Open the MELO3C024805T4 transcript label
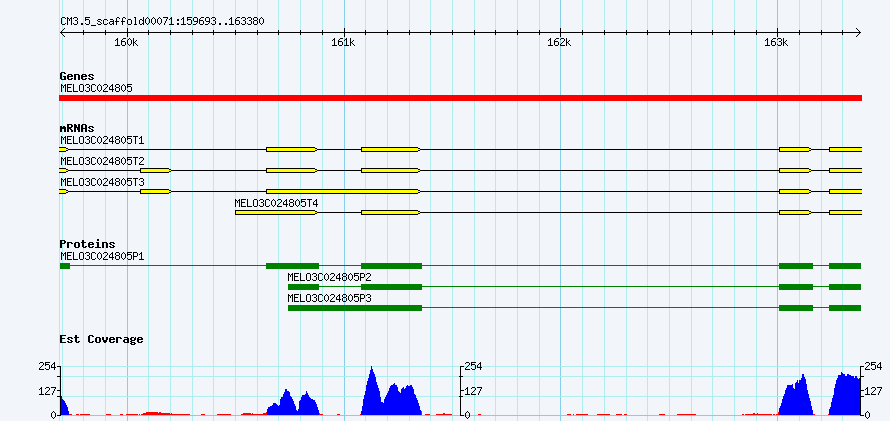 pyautogui.click(x=276, y=203)
